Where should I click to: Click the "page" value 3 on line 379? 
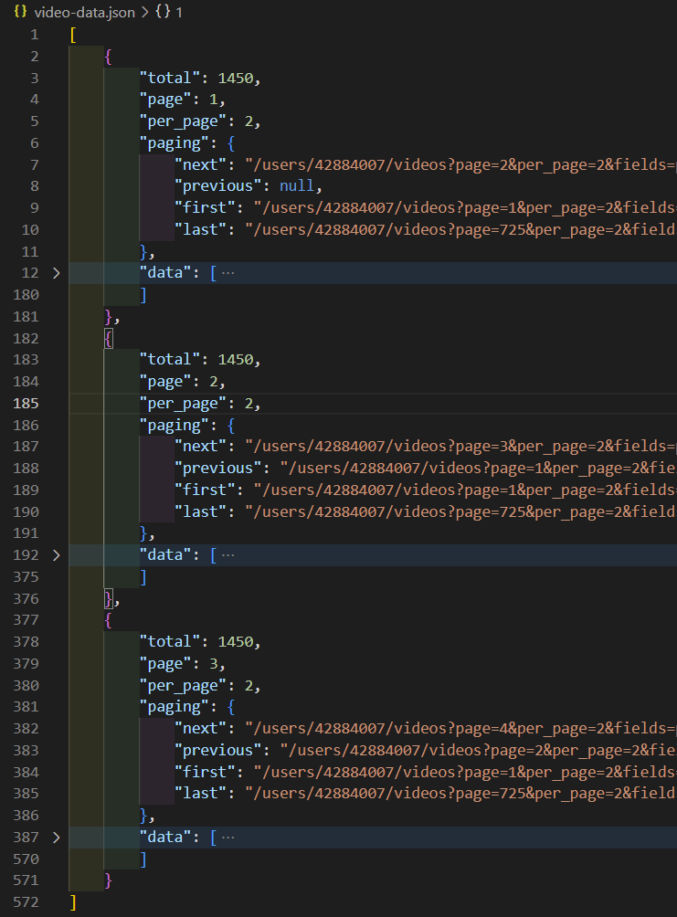pyautogui.click(x=213, y=664)
